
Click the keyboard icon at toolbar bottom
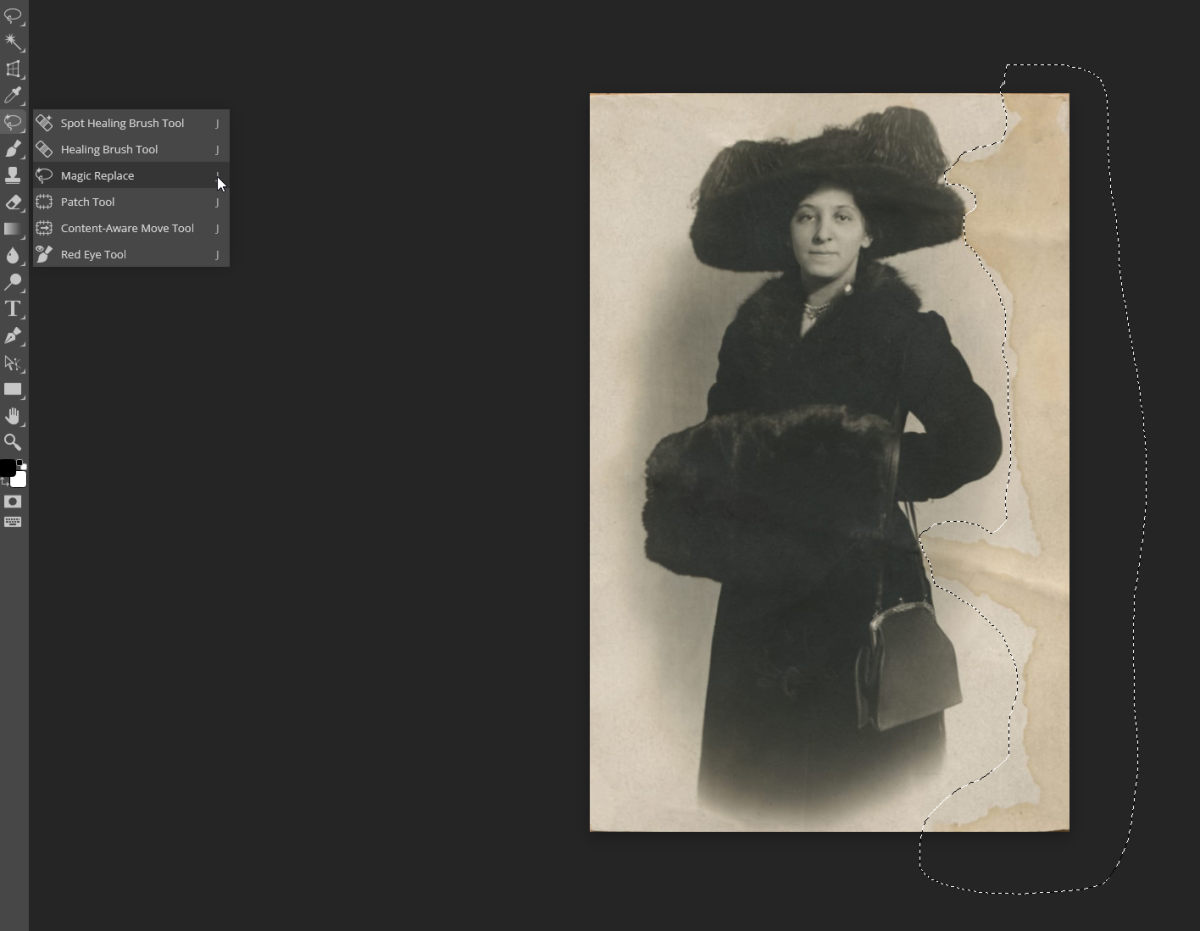[x=13, y=522]
